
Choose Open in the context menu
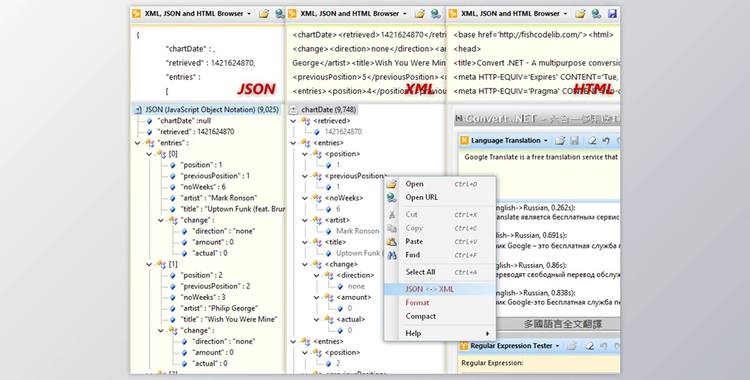point(440,184)
